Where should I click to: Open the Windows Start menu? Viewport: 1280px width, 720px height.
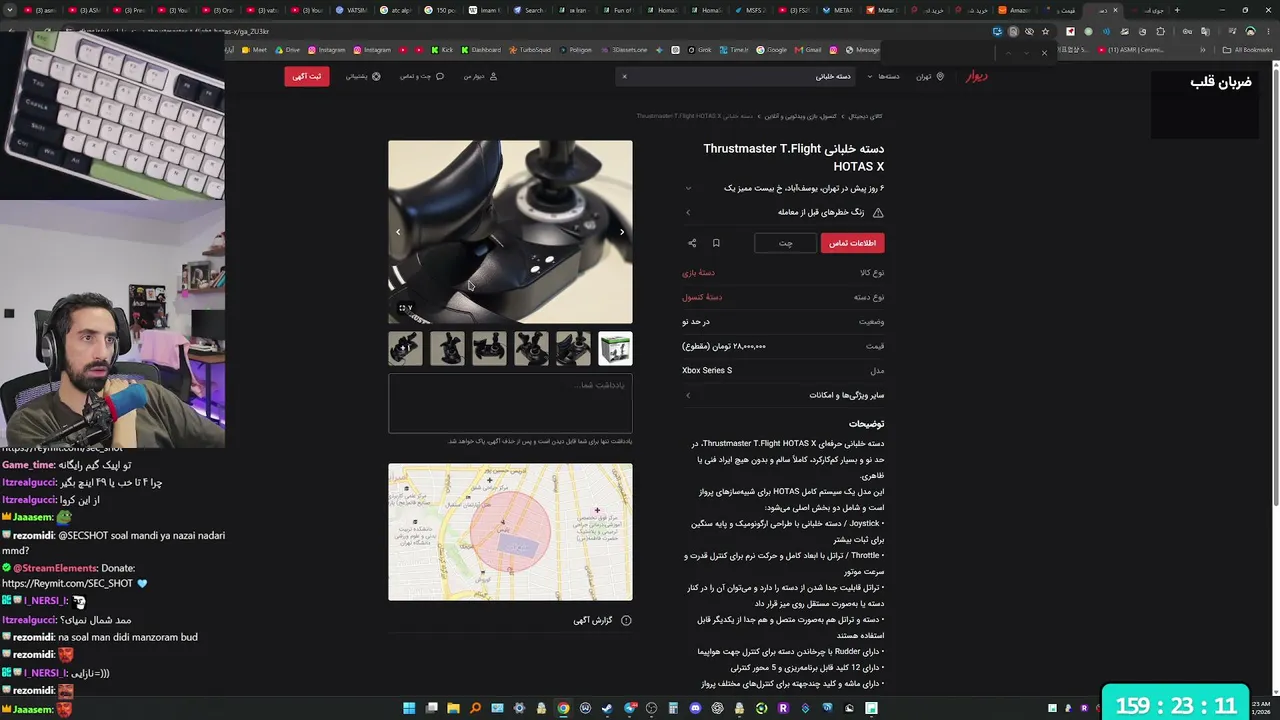(409, 709)
